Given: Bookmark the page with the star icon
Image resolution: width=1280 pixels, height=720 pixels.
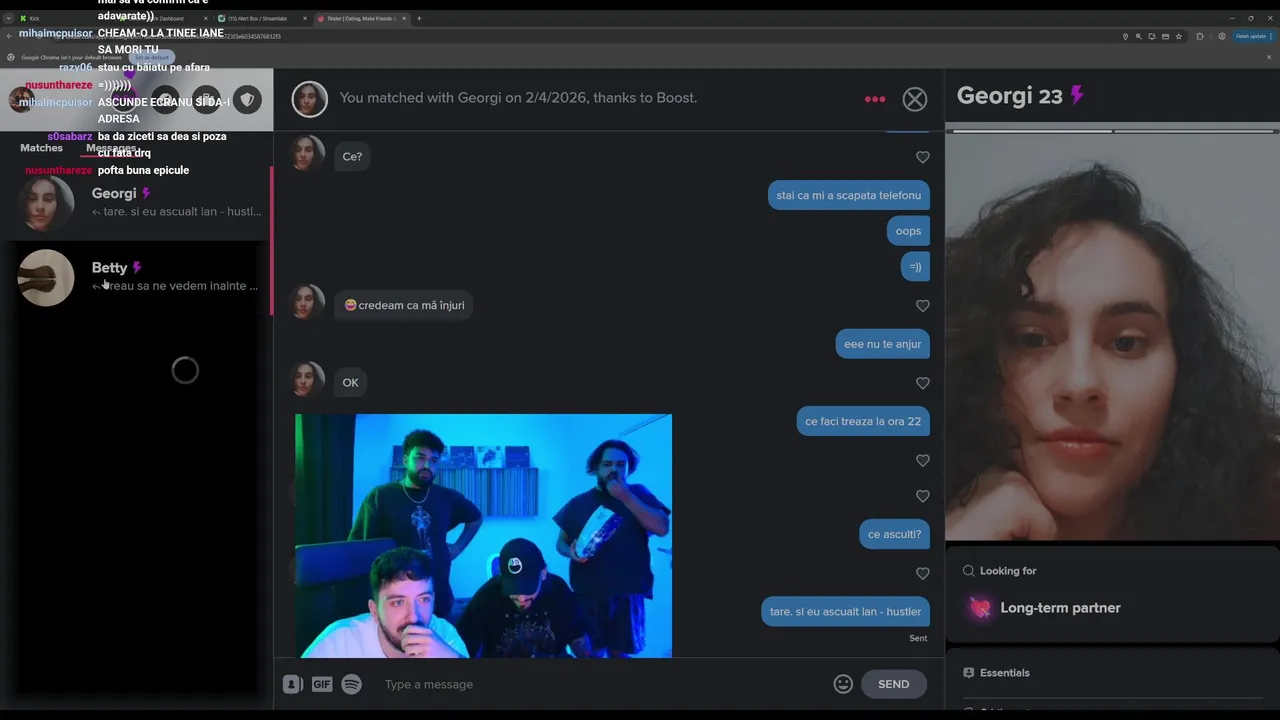Looking at the screenshot, I should click(1179, 36).
